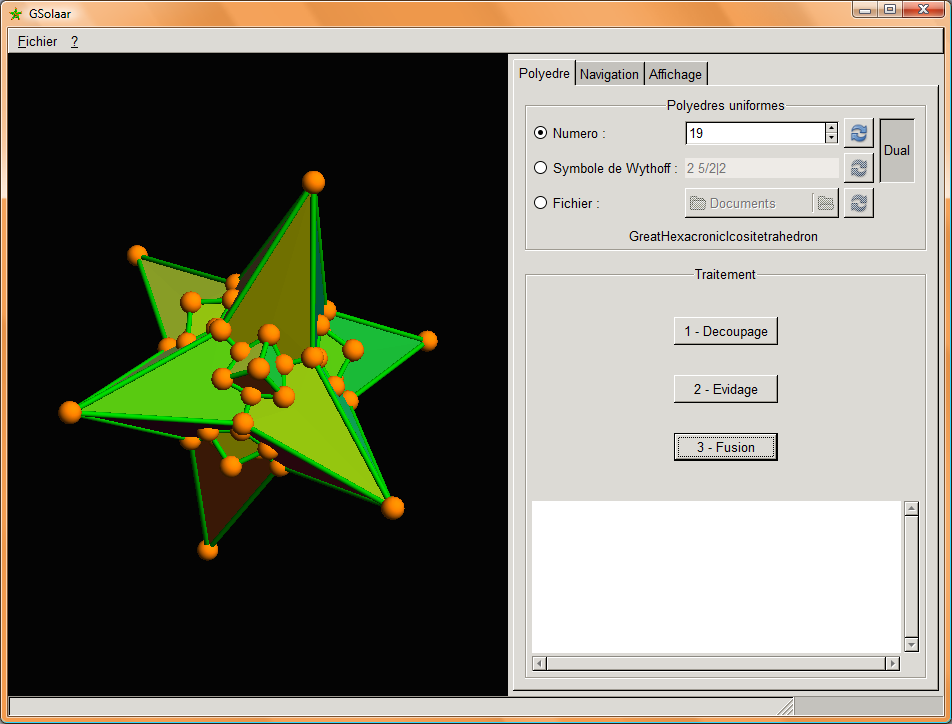Increase the polyhedron number with the up arrow

(831, 128)
